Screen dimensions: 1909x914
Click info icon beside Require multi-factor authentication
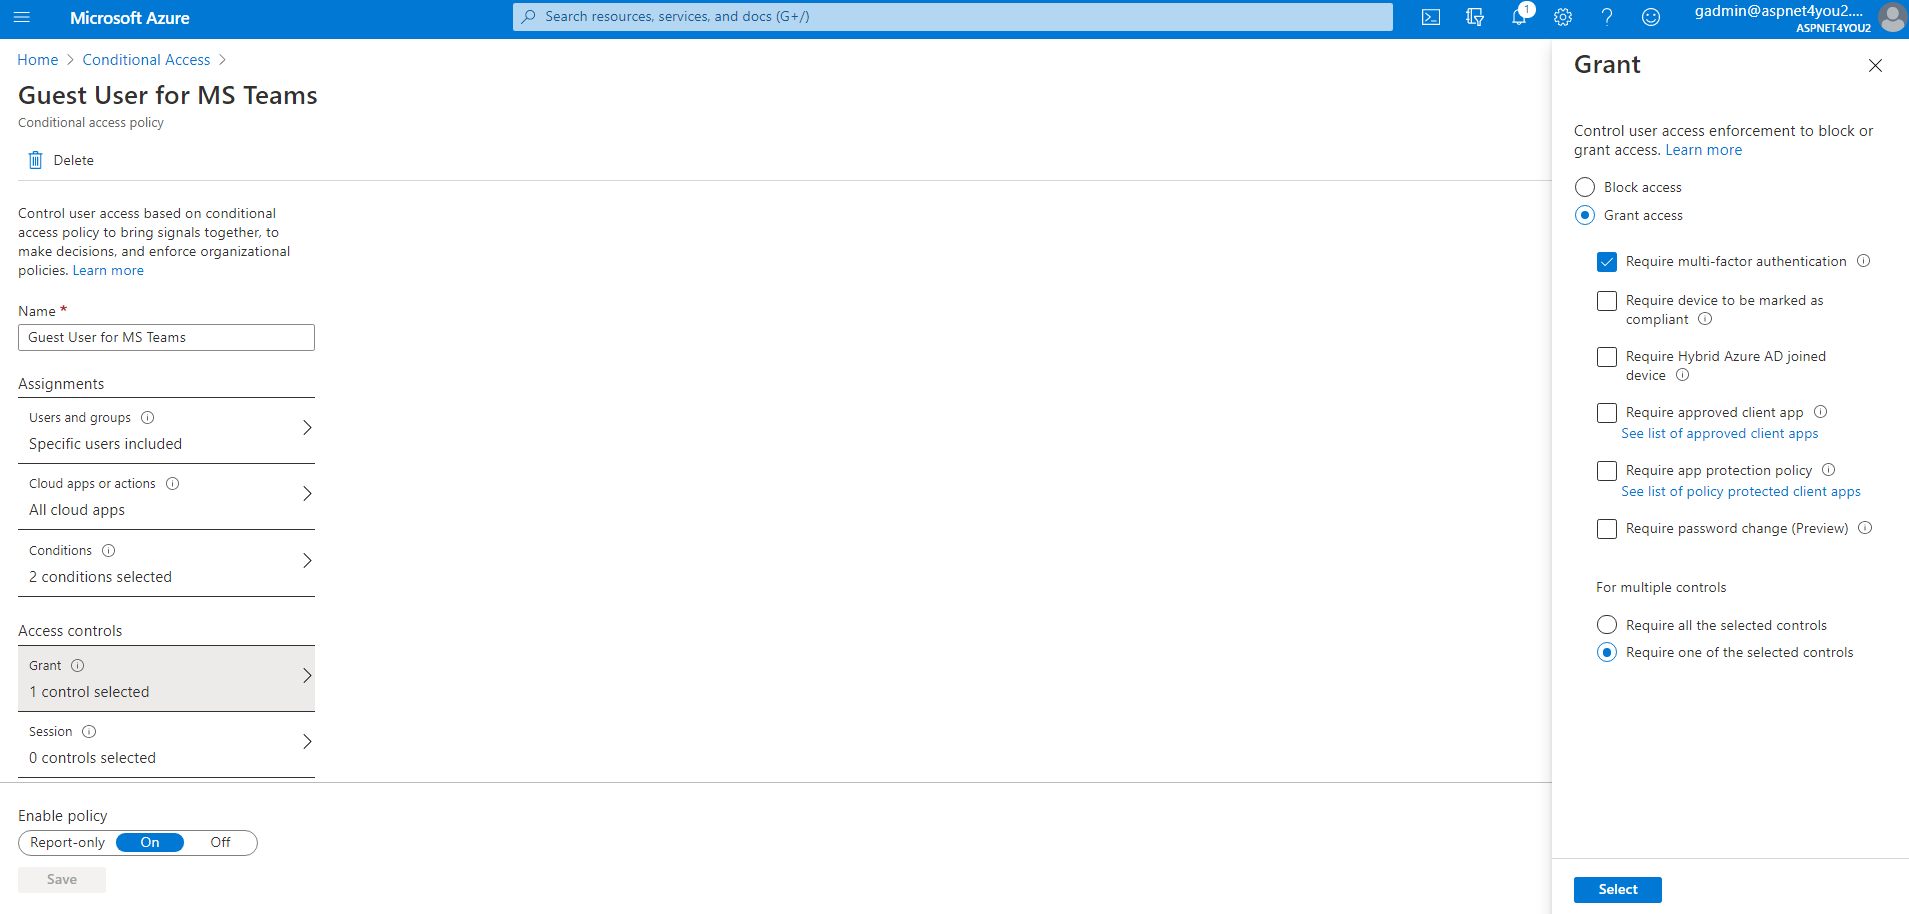(1864, 261)
